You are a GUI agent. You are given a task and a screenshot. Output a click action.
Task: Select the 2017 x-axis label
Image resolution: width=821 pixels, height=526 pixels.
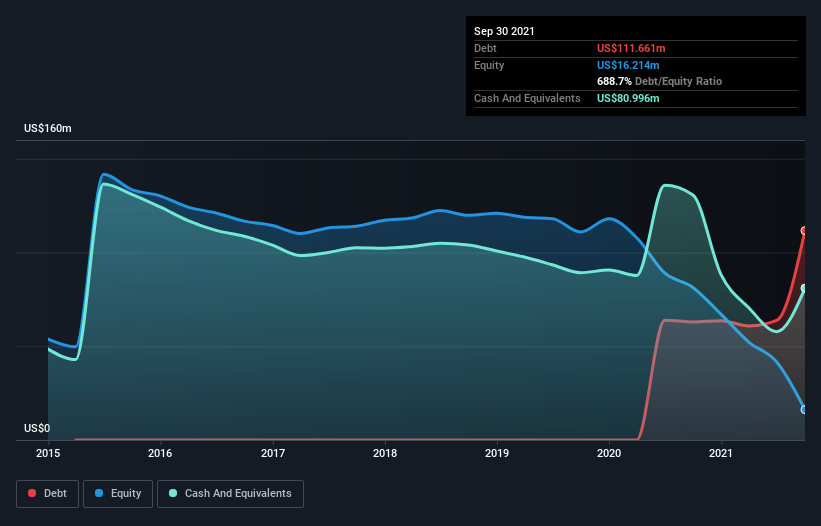coord(273,453)
